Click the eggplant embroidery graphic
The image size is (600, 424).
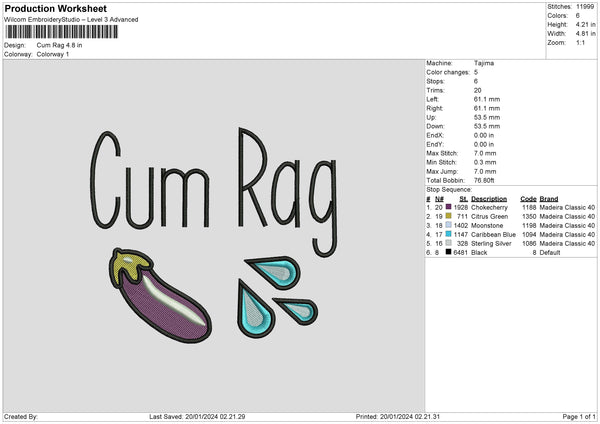(x=160, y=295)
